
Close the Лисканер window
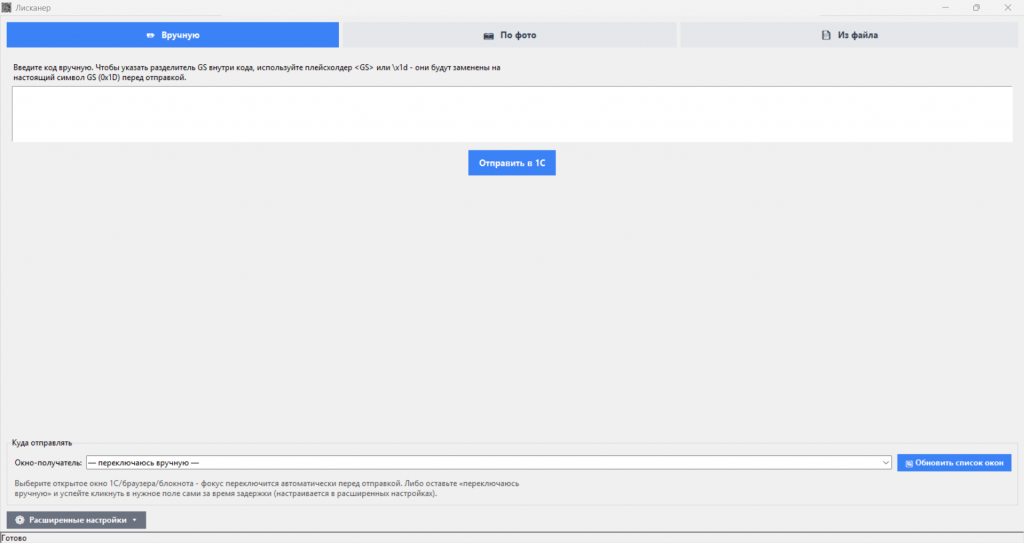(1008, 8)
